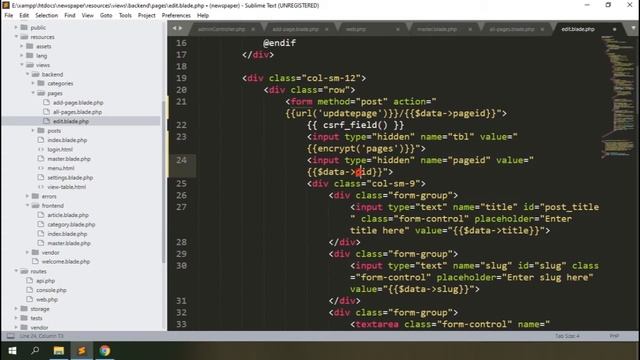Viewport: 640px width, 360px height.
Task: Click the public folder icon
Action: tap(24, 27)
